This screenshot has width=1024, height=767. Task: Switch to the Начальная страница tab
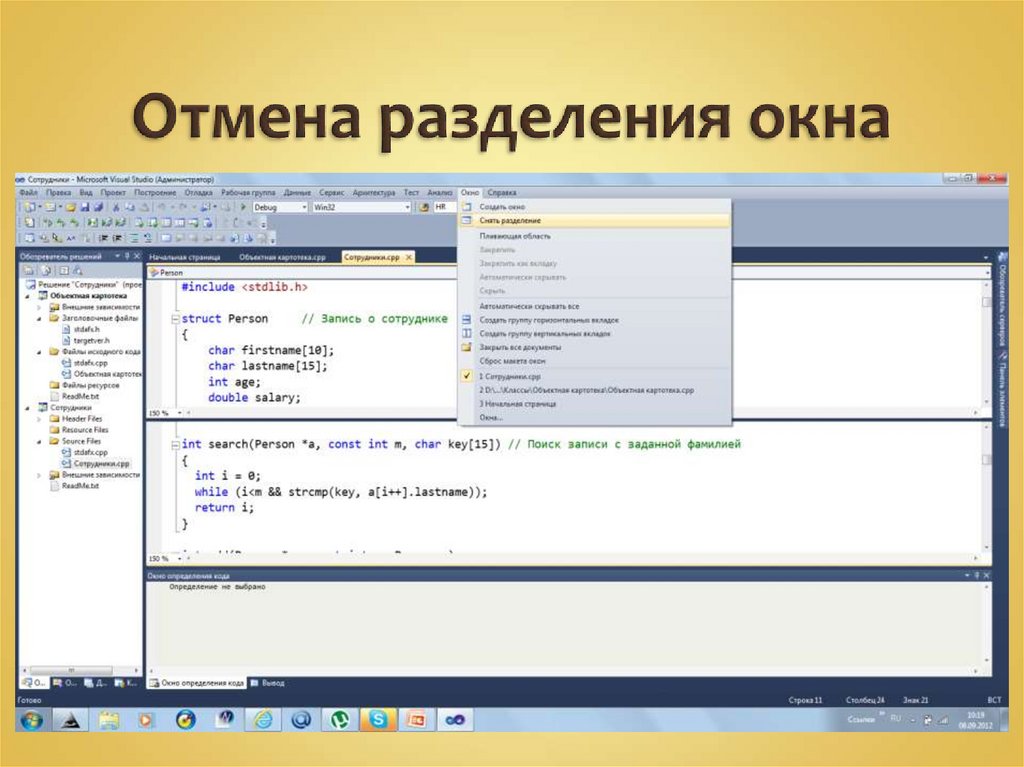click(x=185, y=257)
